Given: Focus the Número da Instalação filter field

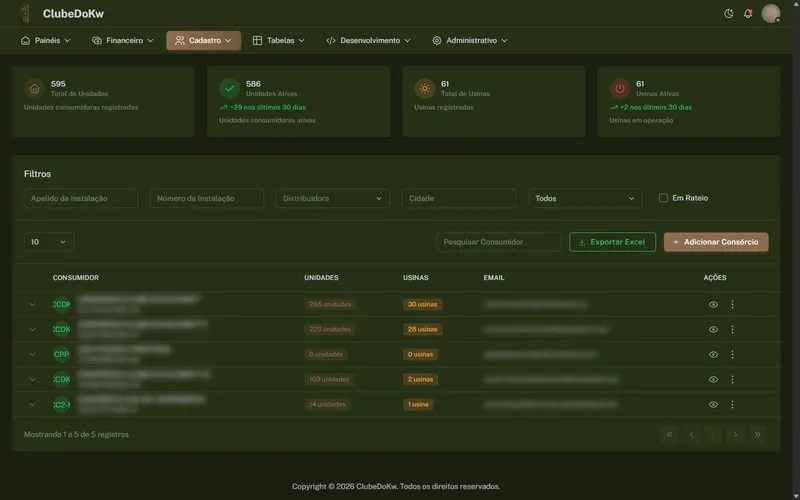Looking at the screenshot, I should click(207, 198).
